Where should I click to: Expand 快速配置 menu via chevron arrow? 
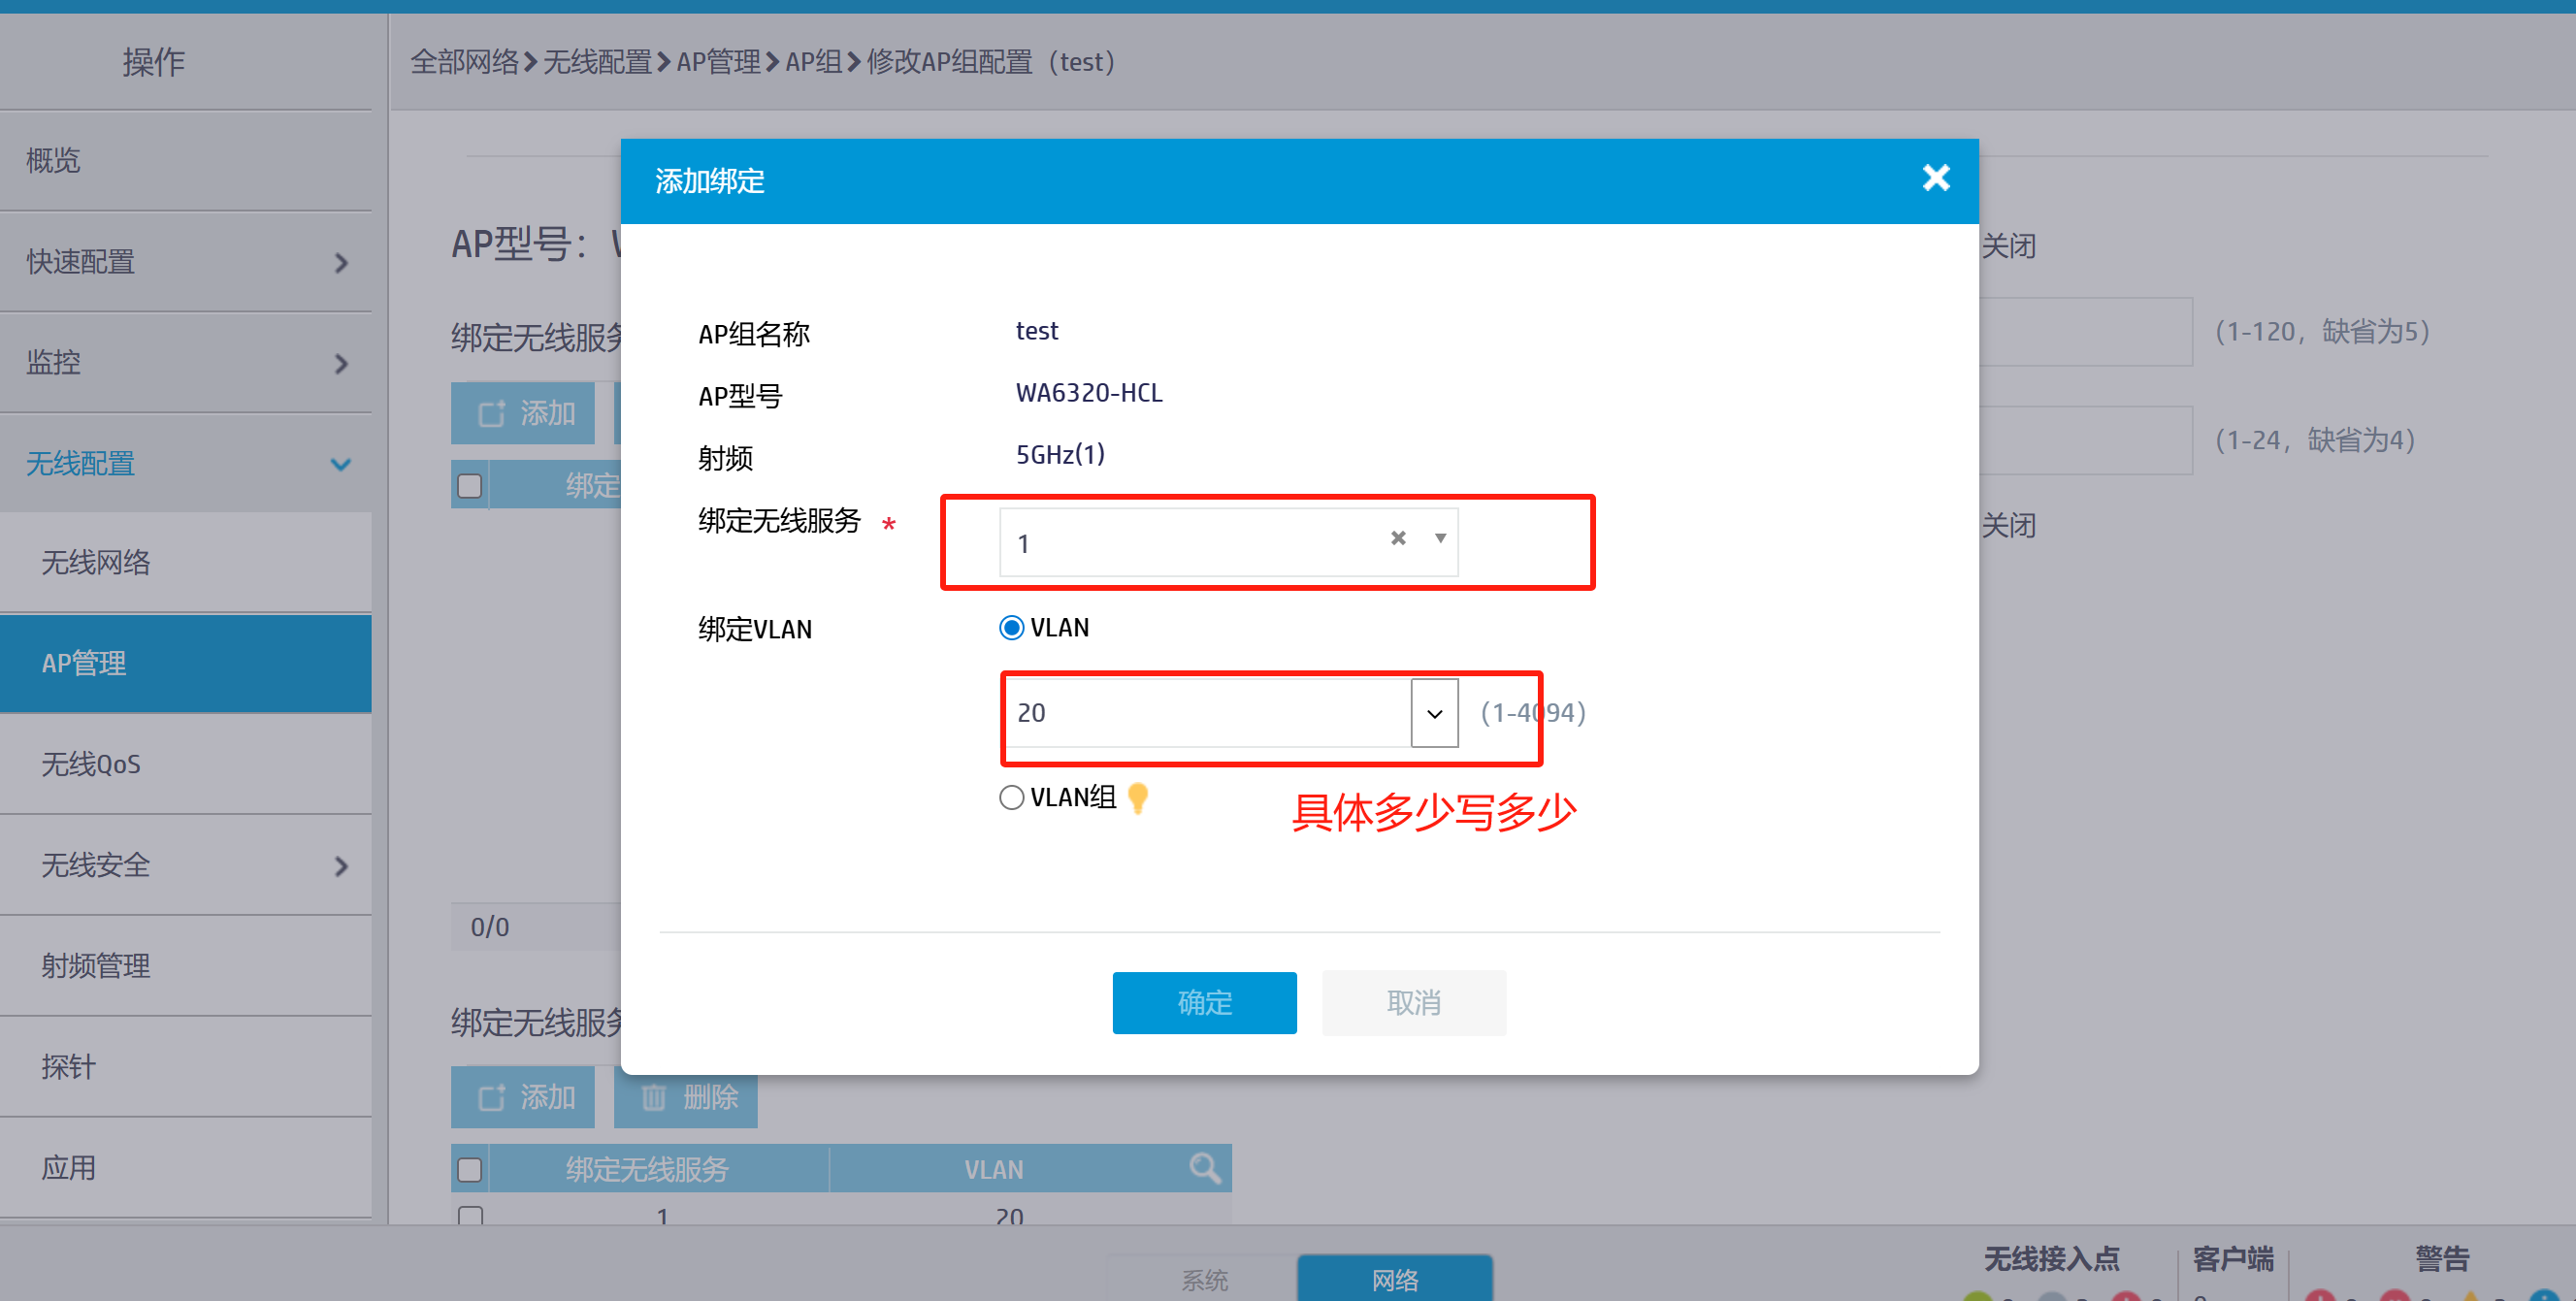[341, 263]
